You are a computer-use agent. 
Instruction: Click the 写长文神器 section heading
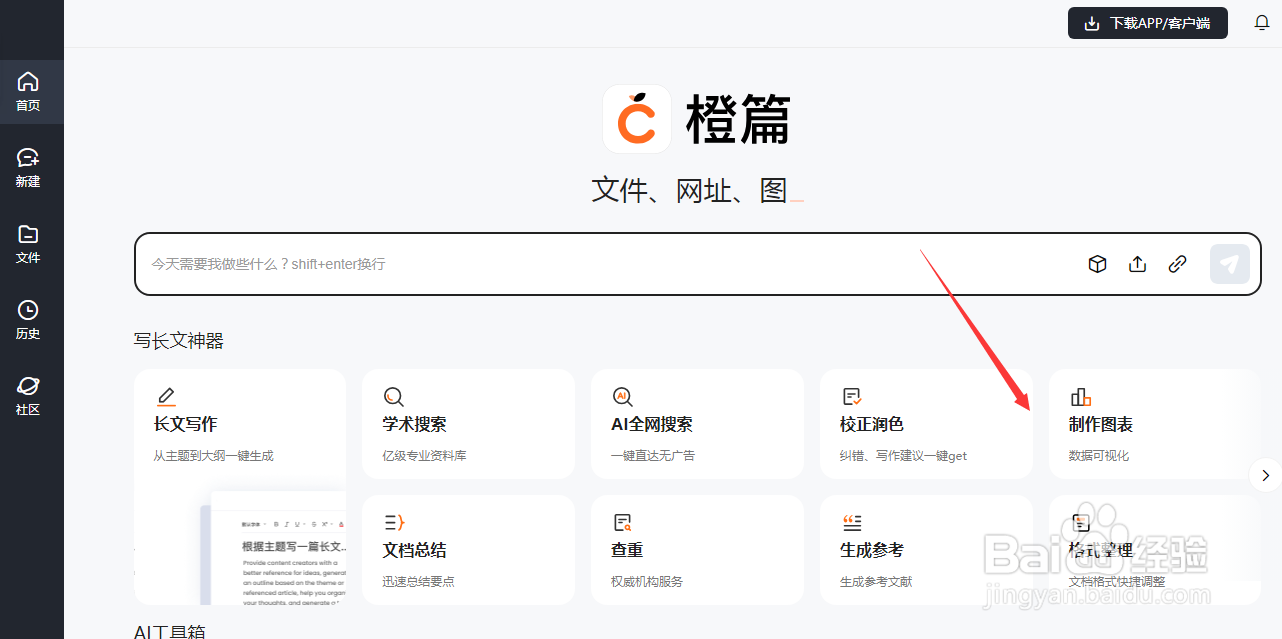(x=179, y=341)
